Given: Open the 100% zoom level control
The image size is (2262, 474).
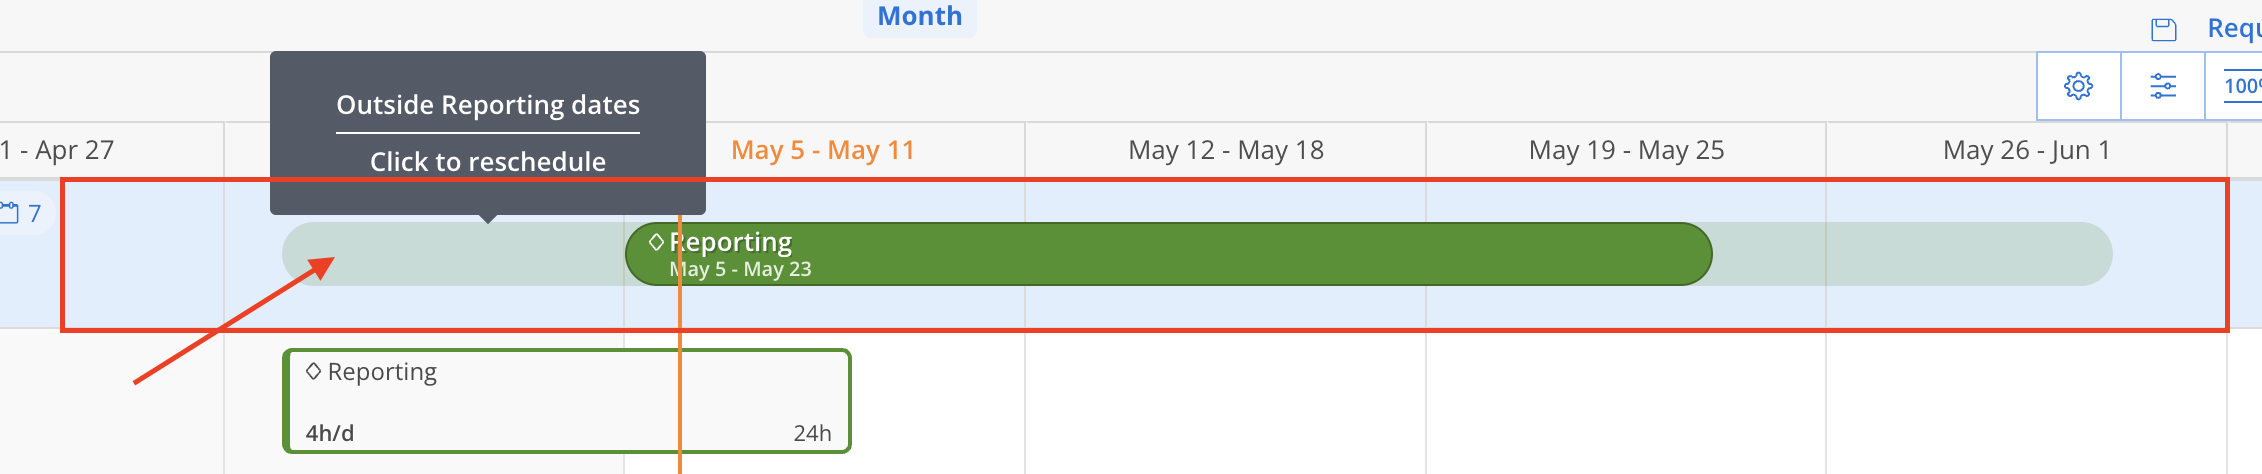Looking at the screenshot, I should 2242,86.
